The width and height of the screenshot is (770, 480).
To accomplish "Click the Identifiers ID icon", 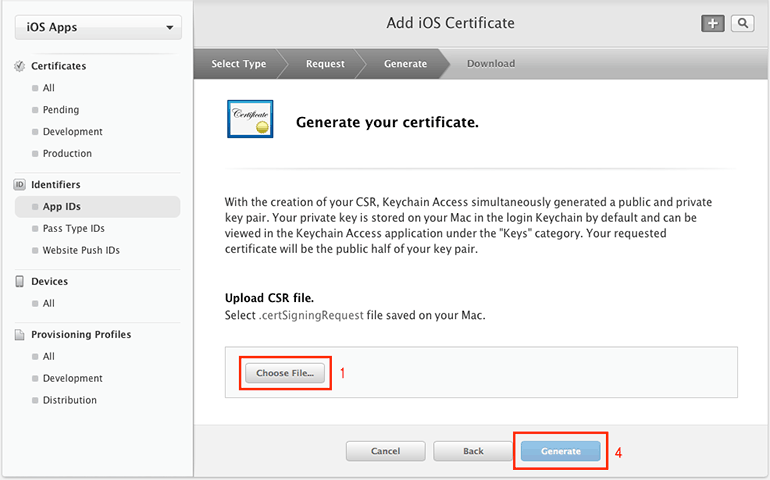I will click(x=19, y=185).
